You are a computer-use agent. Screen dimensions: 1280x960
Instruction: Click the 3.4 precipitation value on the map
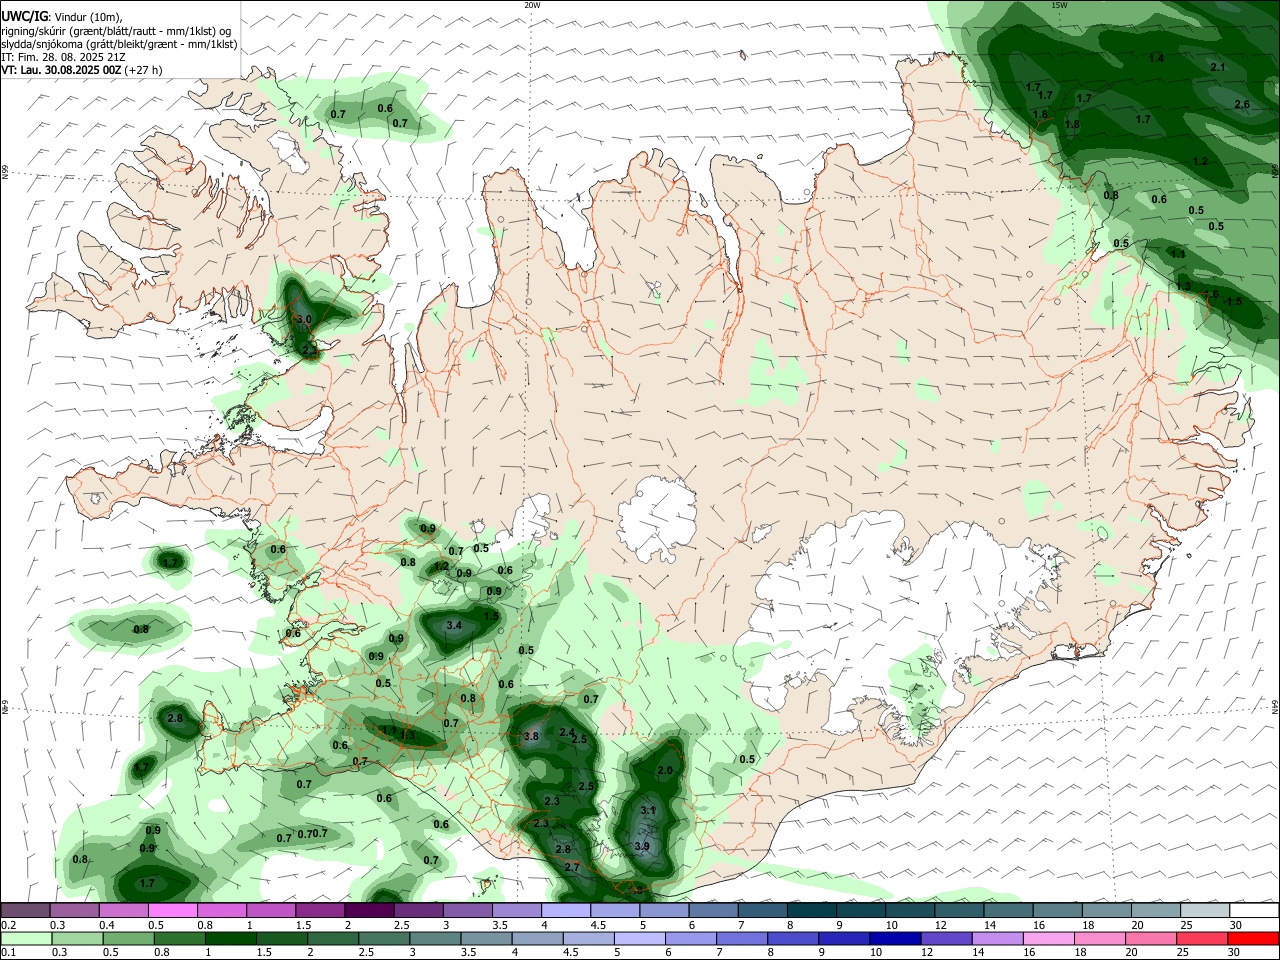(453, 625)
